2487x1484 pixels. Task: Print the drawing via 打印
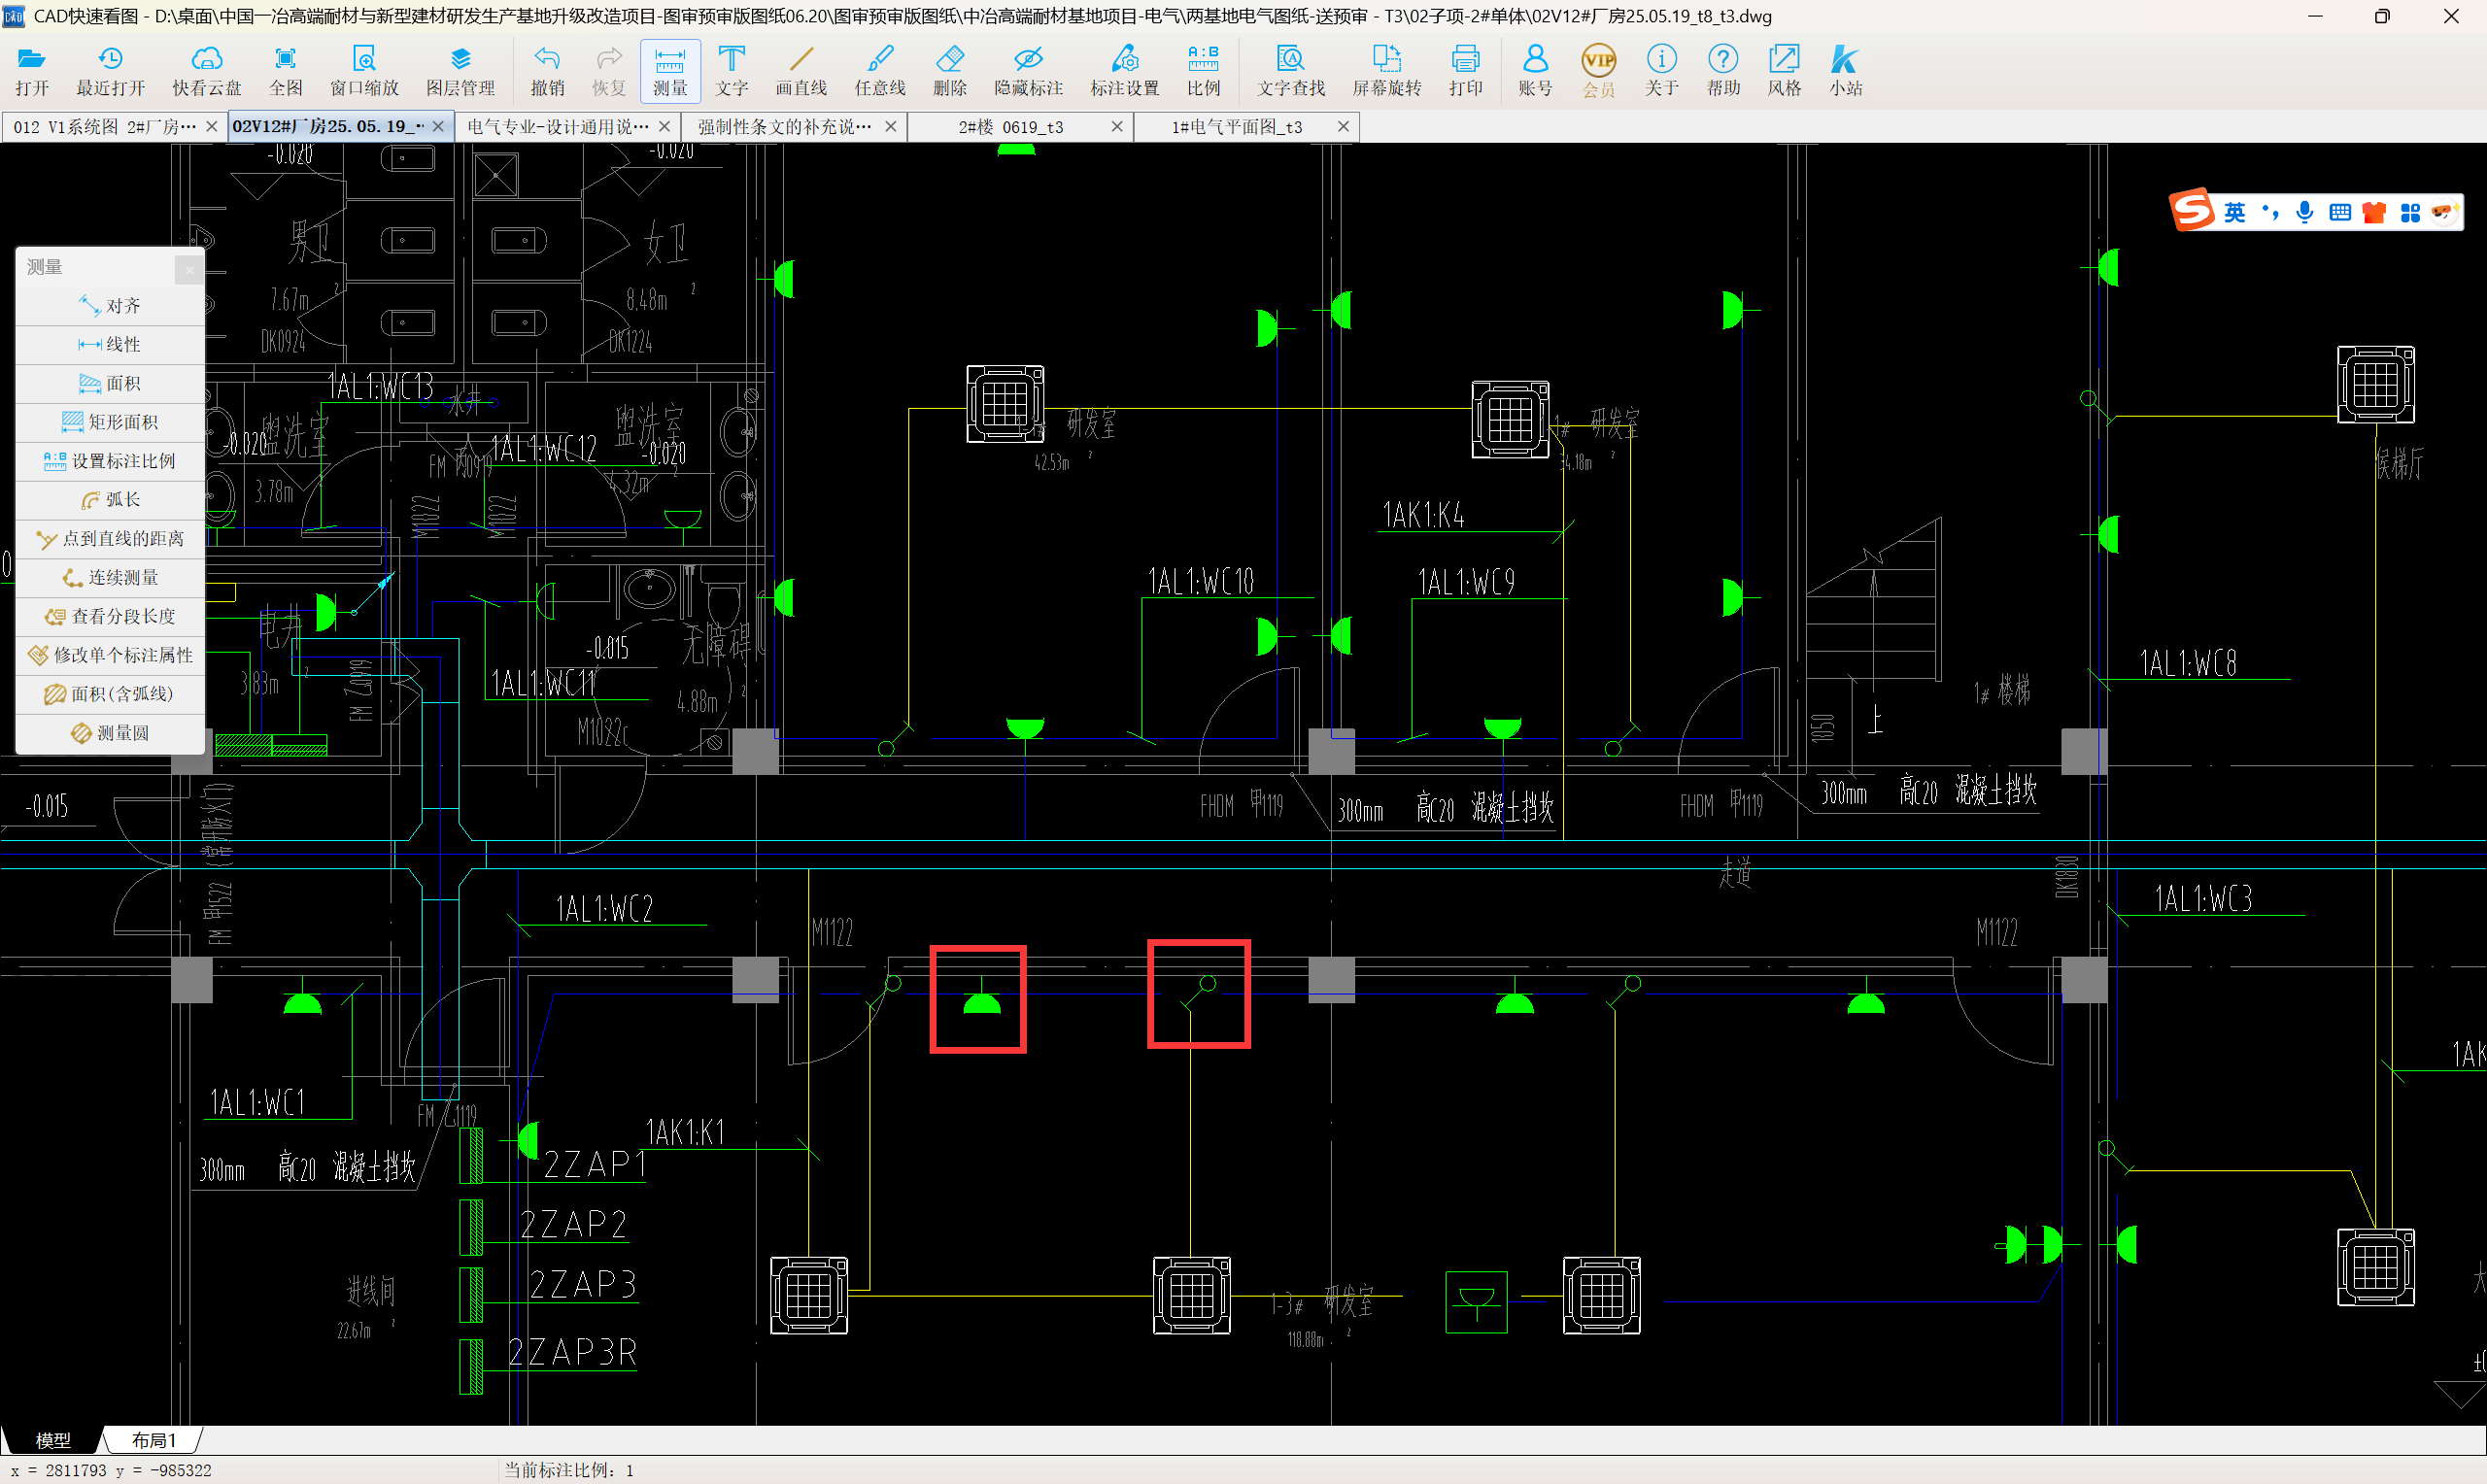[x=1465, y=72]
